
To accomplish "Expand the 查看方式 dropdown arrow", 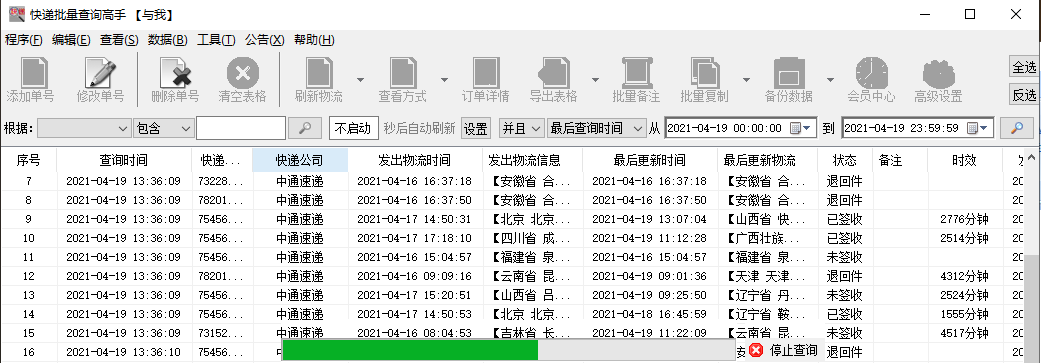I will (445, 80).
